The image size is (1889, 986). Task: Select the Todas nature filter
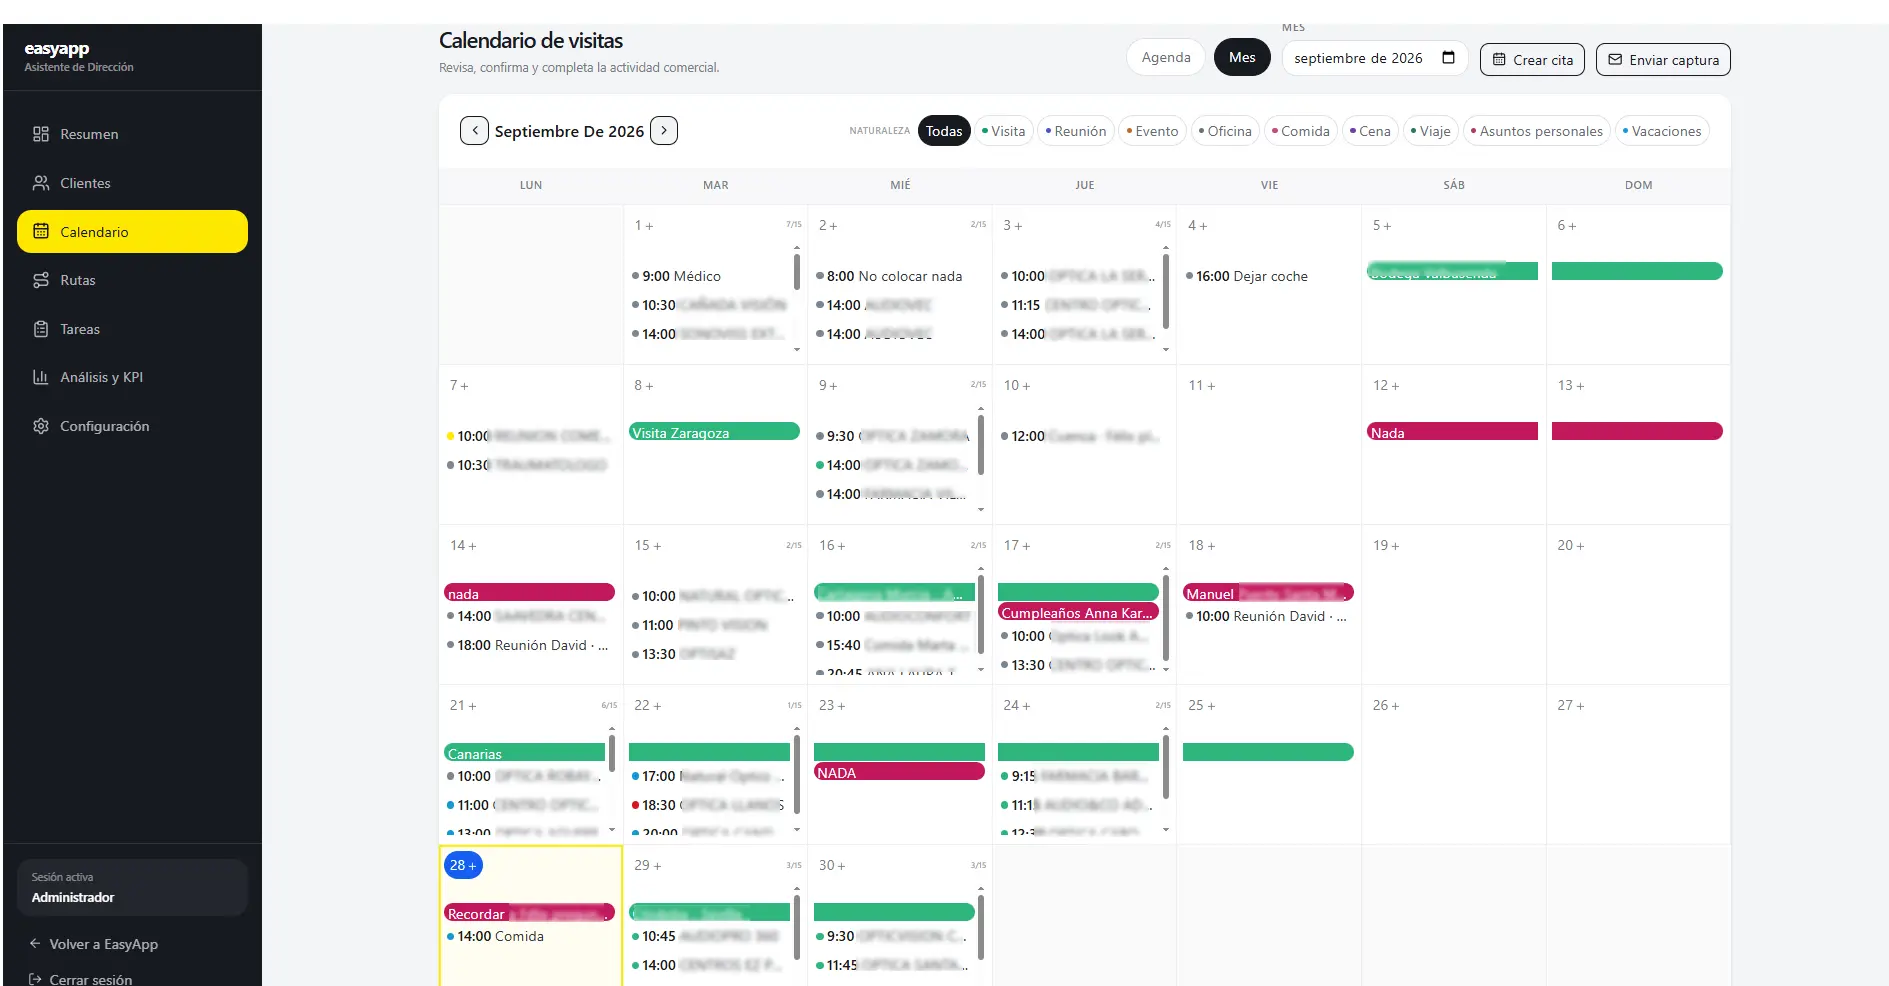tap(944, 131)
